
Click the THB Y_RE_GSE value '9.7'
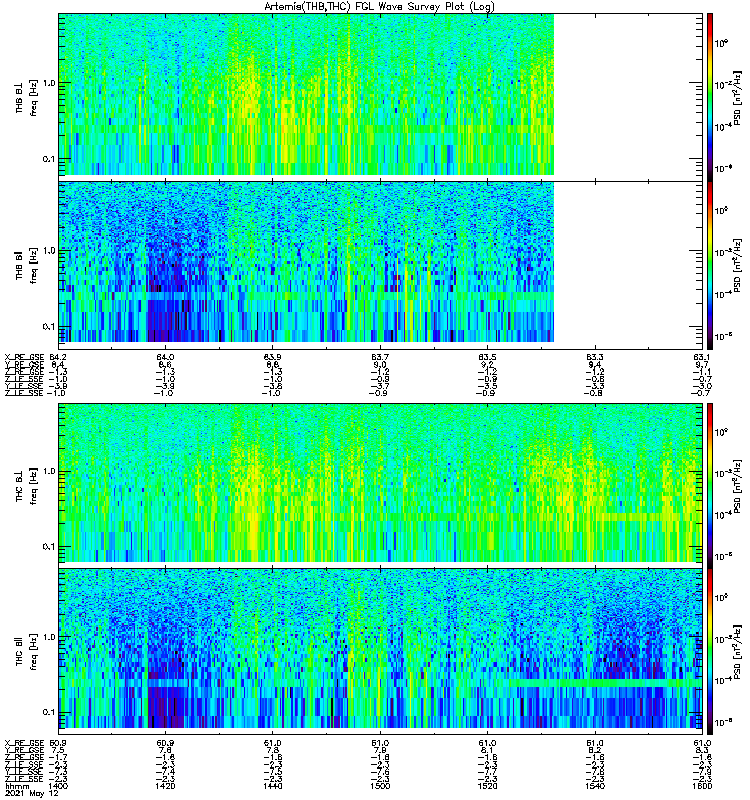tap(703, 364)
